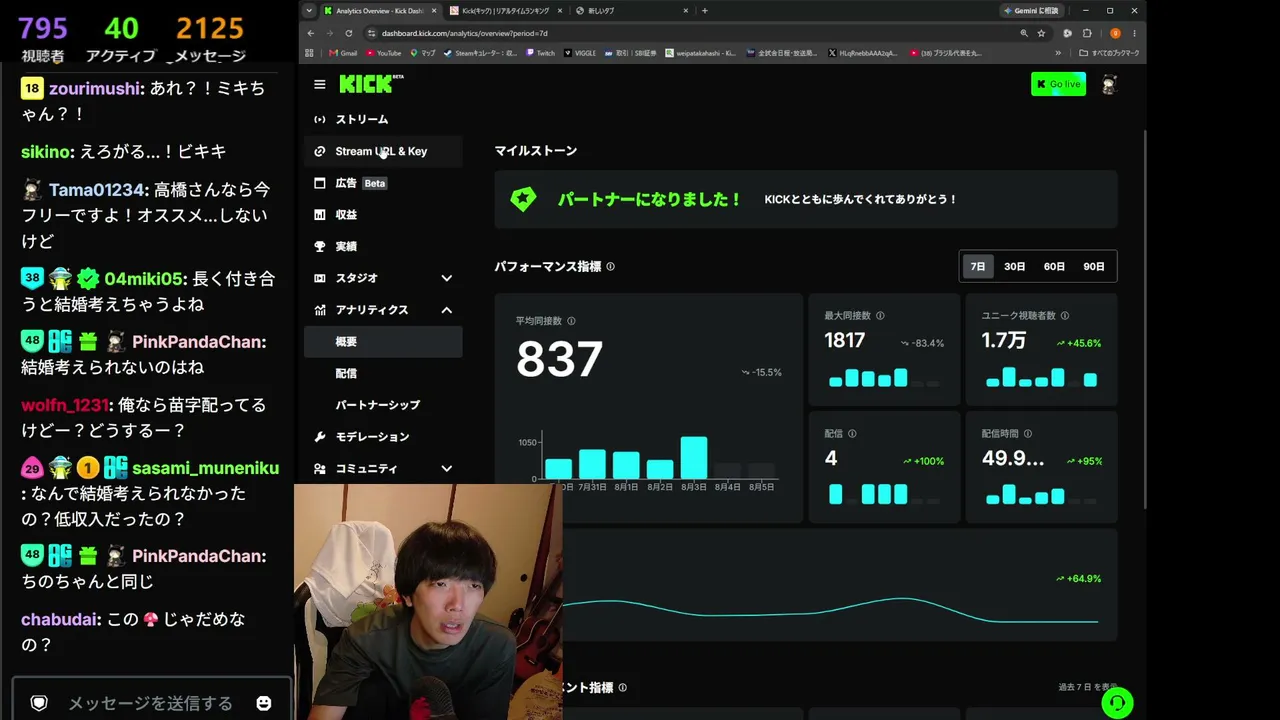This screenshot has width=1280, height=720.
Task: Open 実績 in the sidebar
Action: 383,246
